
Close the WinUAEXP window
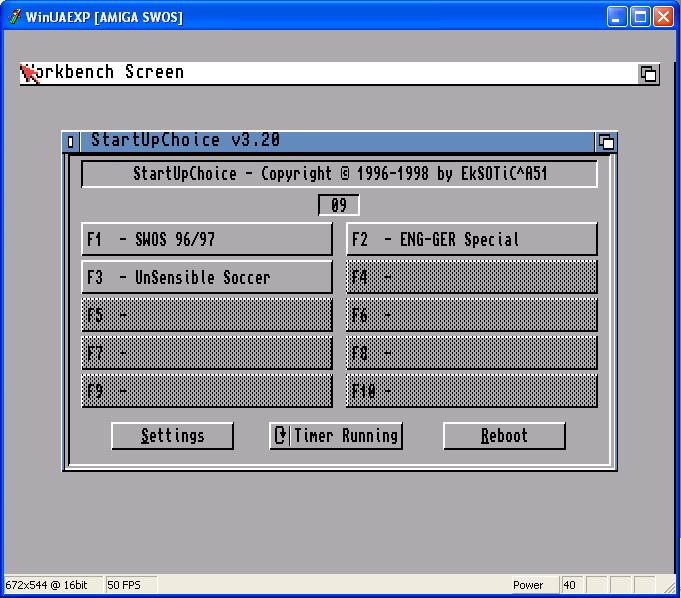pyautogui.click(x=664, y=17)
